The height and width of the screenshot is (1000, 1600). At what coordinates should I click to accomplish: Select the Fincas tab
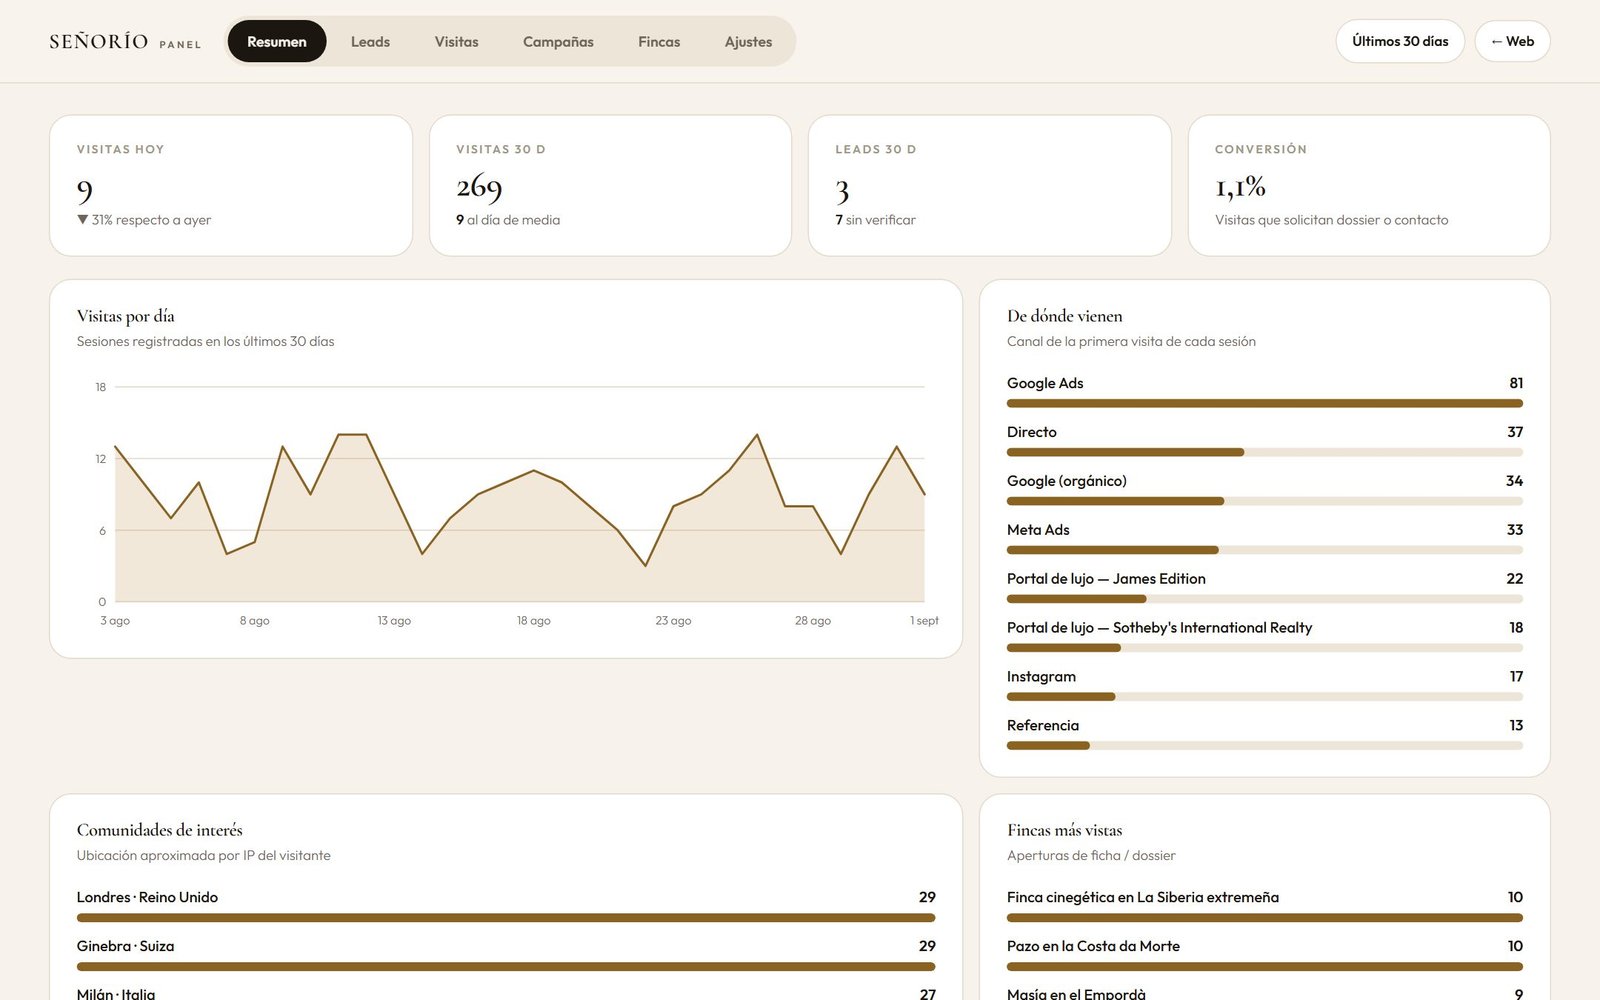(x=659, y=41)
